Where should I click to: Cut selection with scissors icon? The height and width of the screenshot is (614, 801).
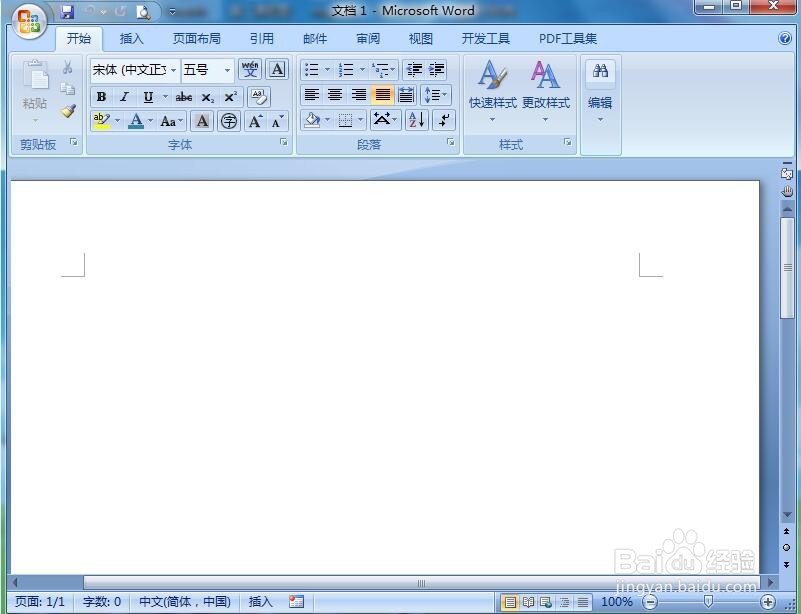tap(67, 67)
